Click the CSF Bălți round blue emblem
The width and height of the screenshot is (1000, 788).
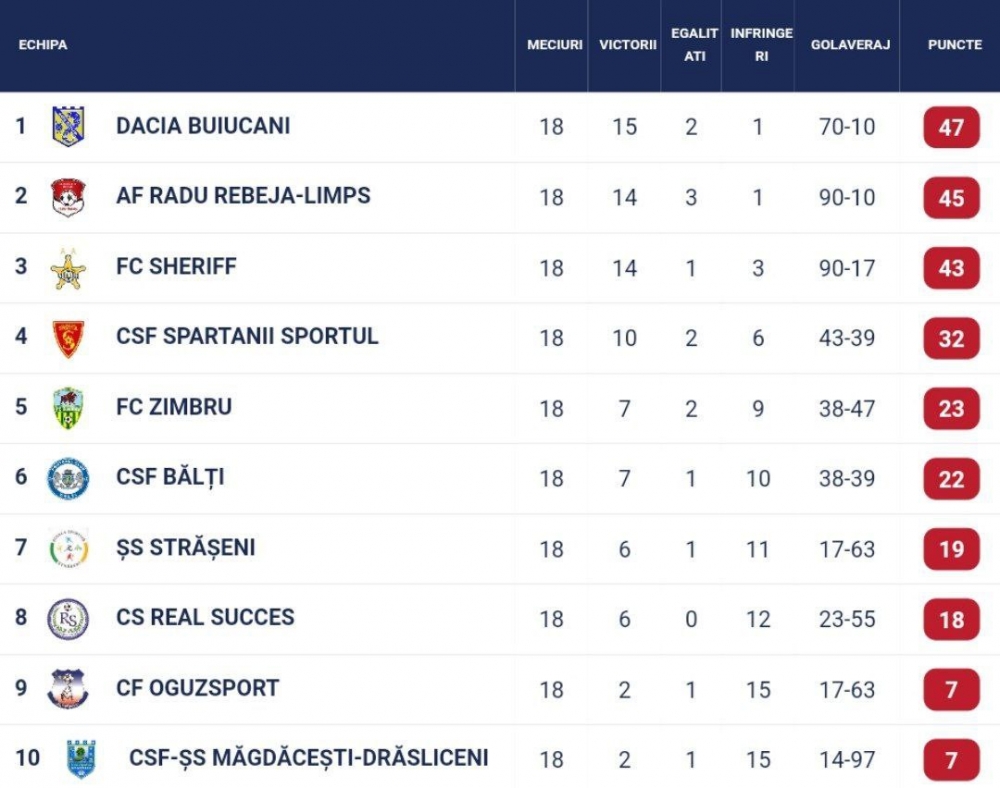pyautogui.click(x=68, y=478)
